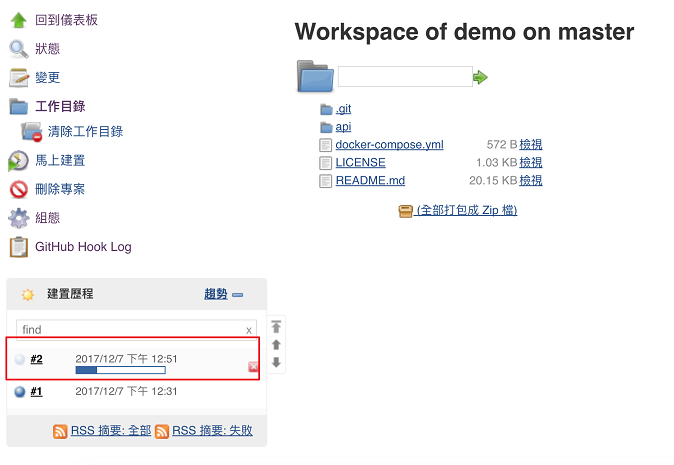
Task: Click the GitHub Hook Log clipboard icon
Action: point(18,247)
